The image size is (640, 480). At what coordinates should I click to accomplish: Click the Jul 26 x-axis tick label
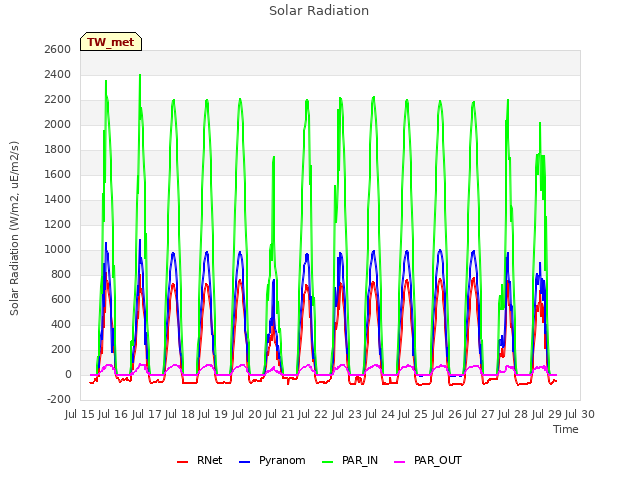tap(447, 414)
